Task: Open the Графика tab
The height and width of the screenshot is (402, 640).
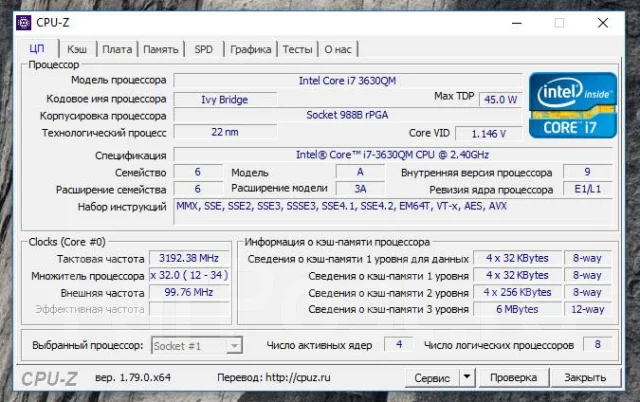Action: point(251,49)
